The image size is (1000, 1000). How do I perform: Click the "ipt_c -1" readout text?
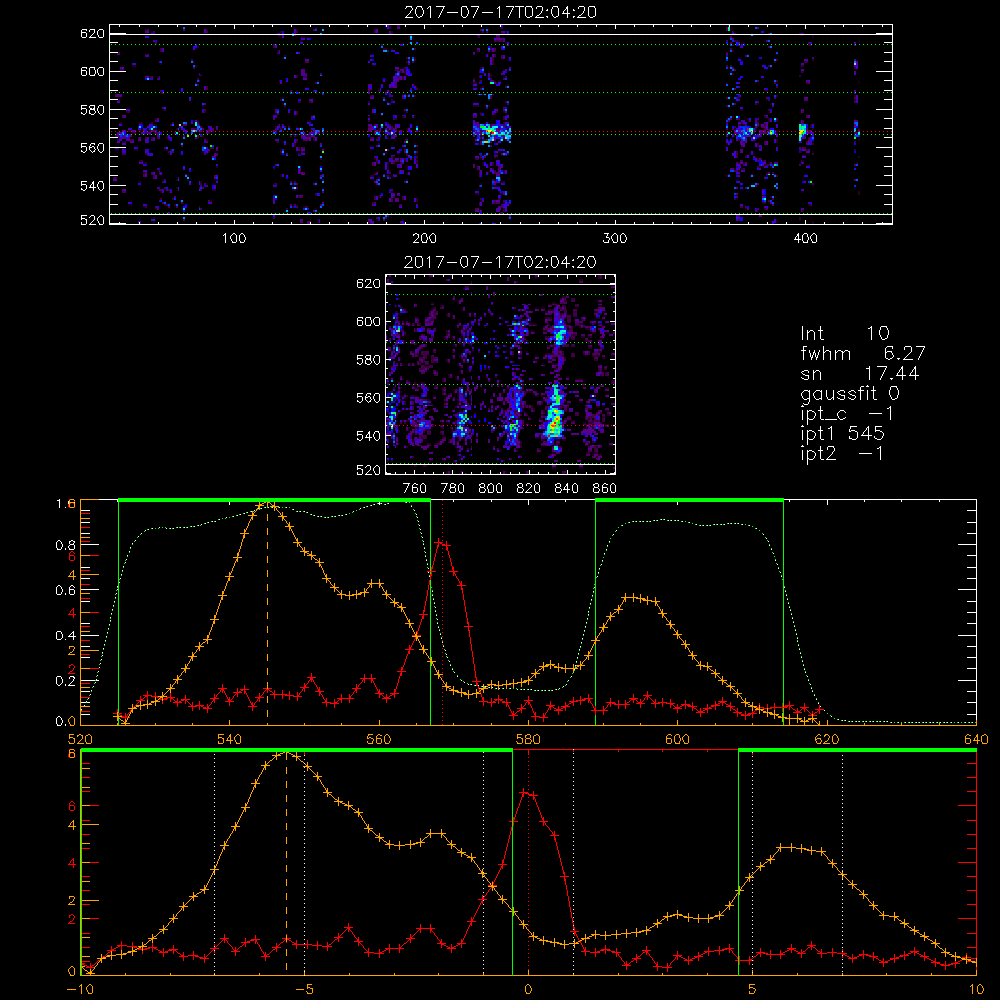point(847,414)
